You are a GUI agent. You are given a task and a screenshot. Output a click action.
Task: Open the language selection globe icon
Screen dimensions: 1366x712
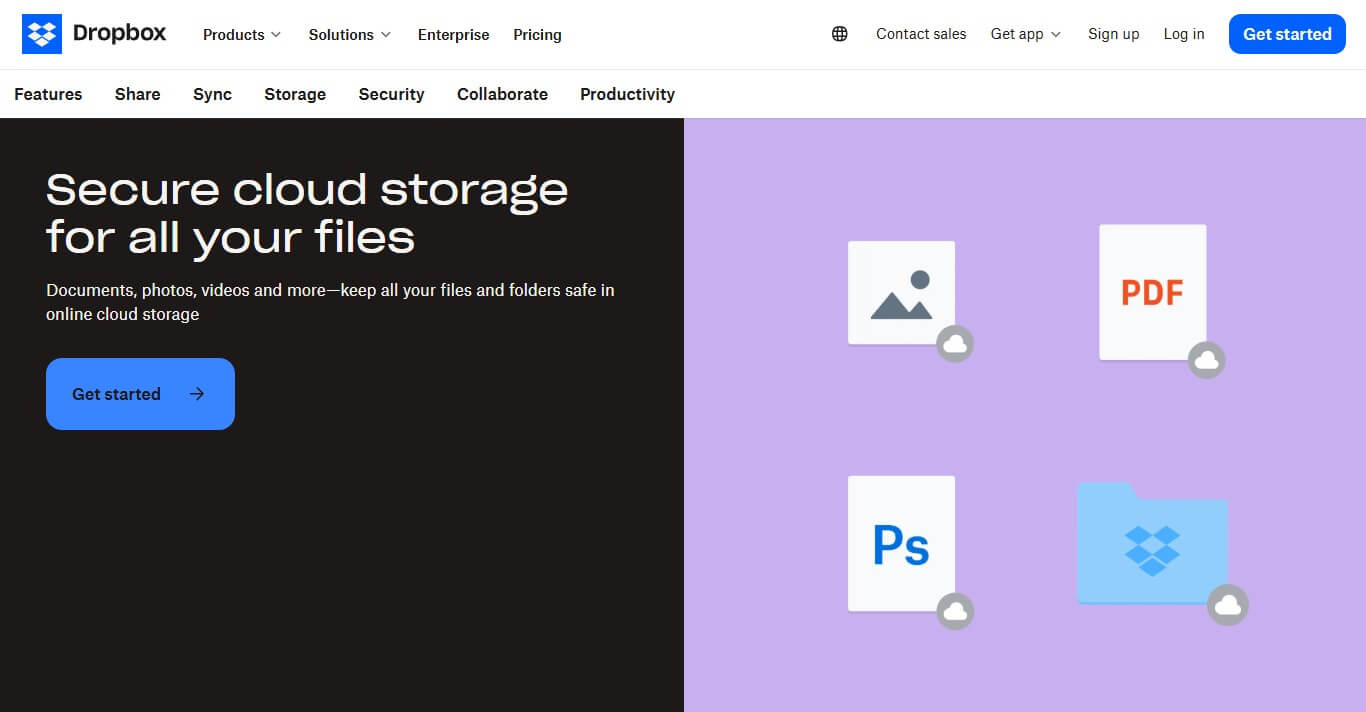839,33
